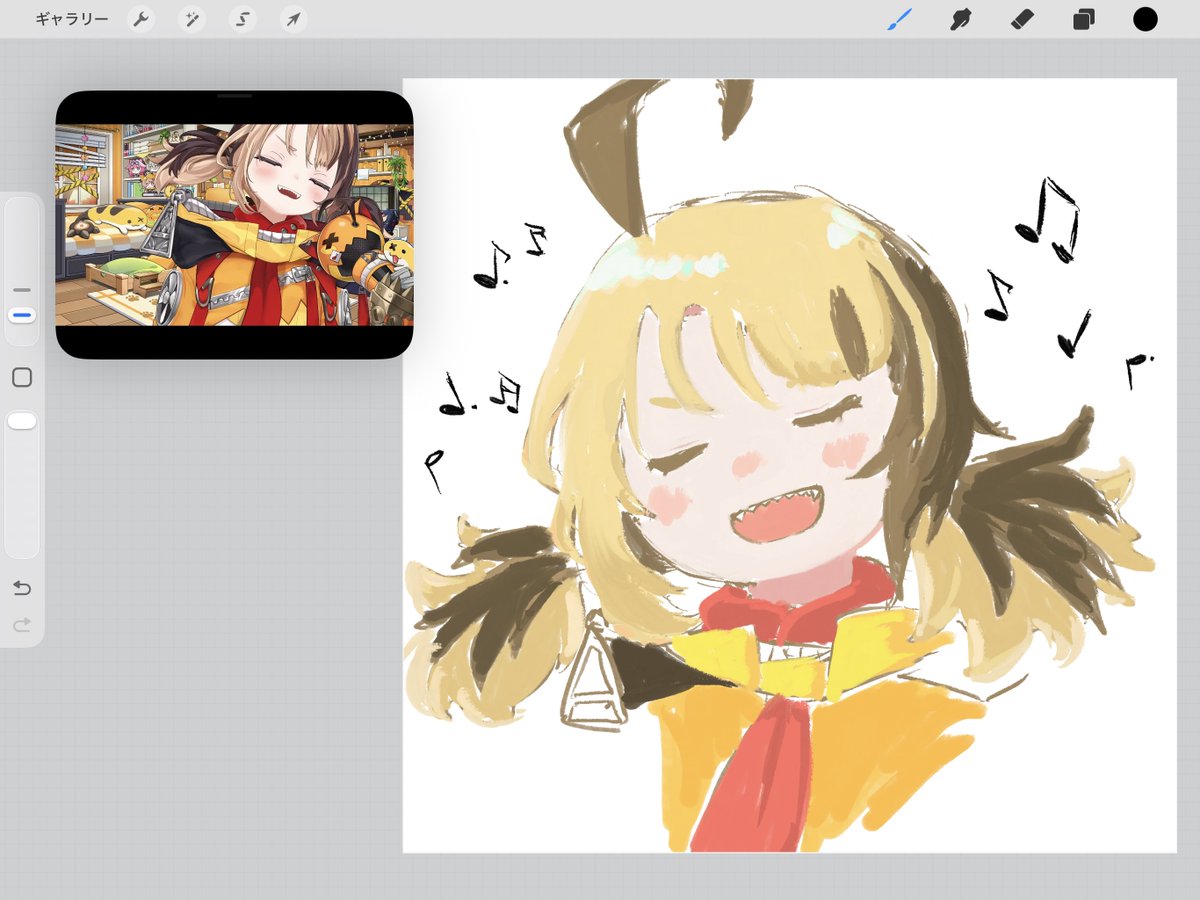
Task: Tap the reference window top drag handle
Action: [234, 96]
